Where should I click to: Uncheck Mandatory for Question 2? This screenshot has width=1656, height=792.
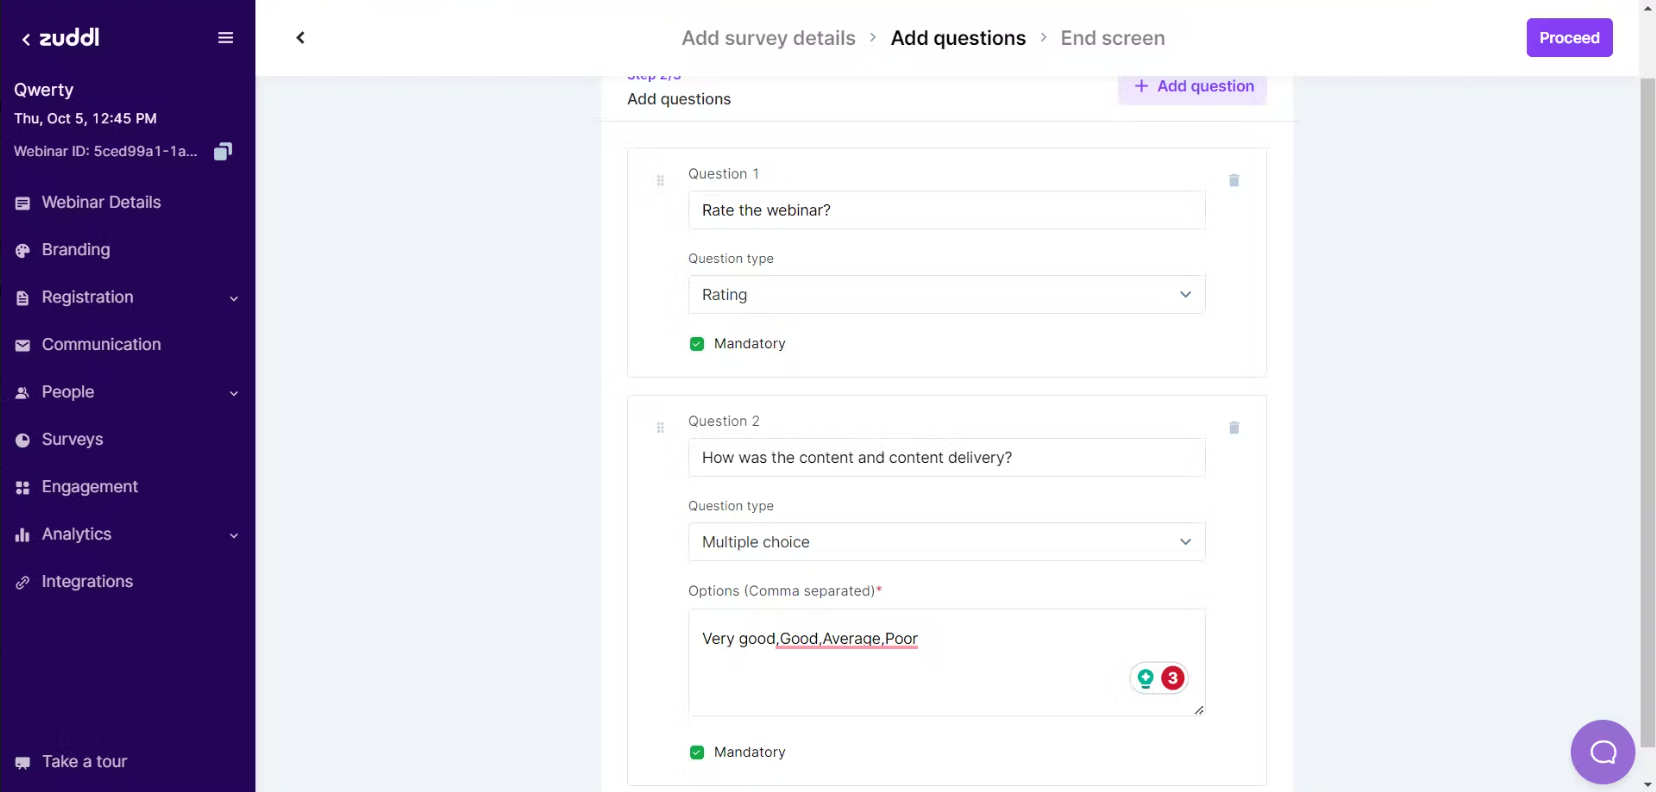pyautogui.click(x=697, y=752)
